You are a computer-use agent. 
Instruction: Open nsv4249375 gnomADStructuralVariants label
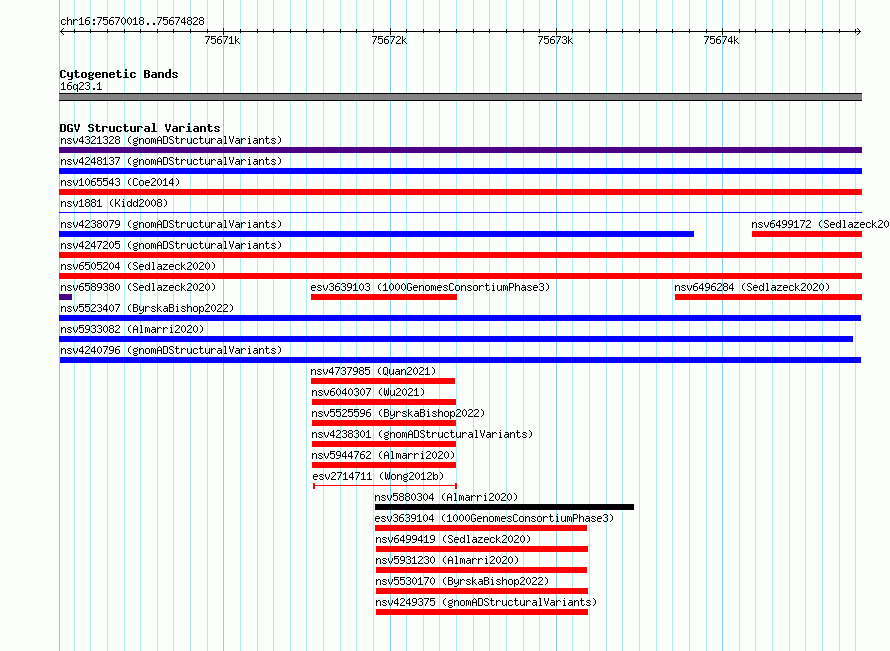(x=486, y=602)
